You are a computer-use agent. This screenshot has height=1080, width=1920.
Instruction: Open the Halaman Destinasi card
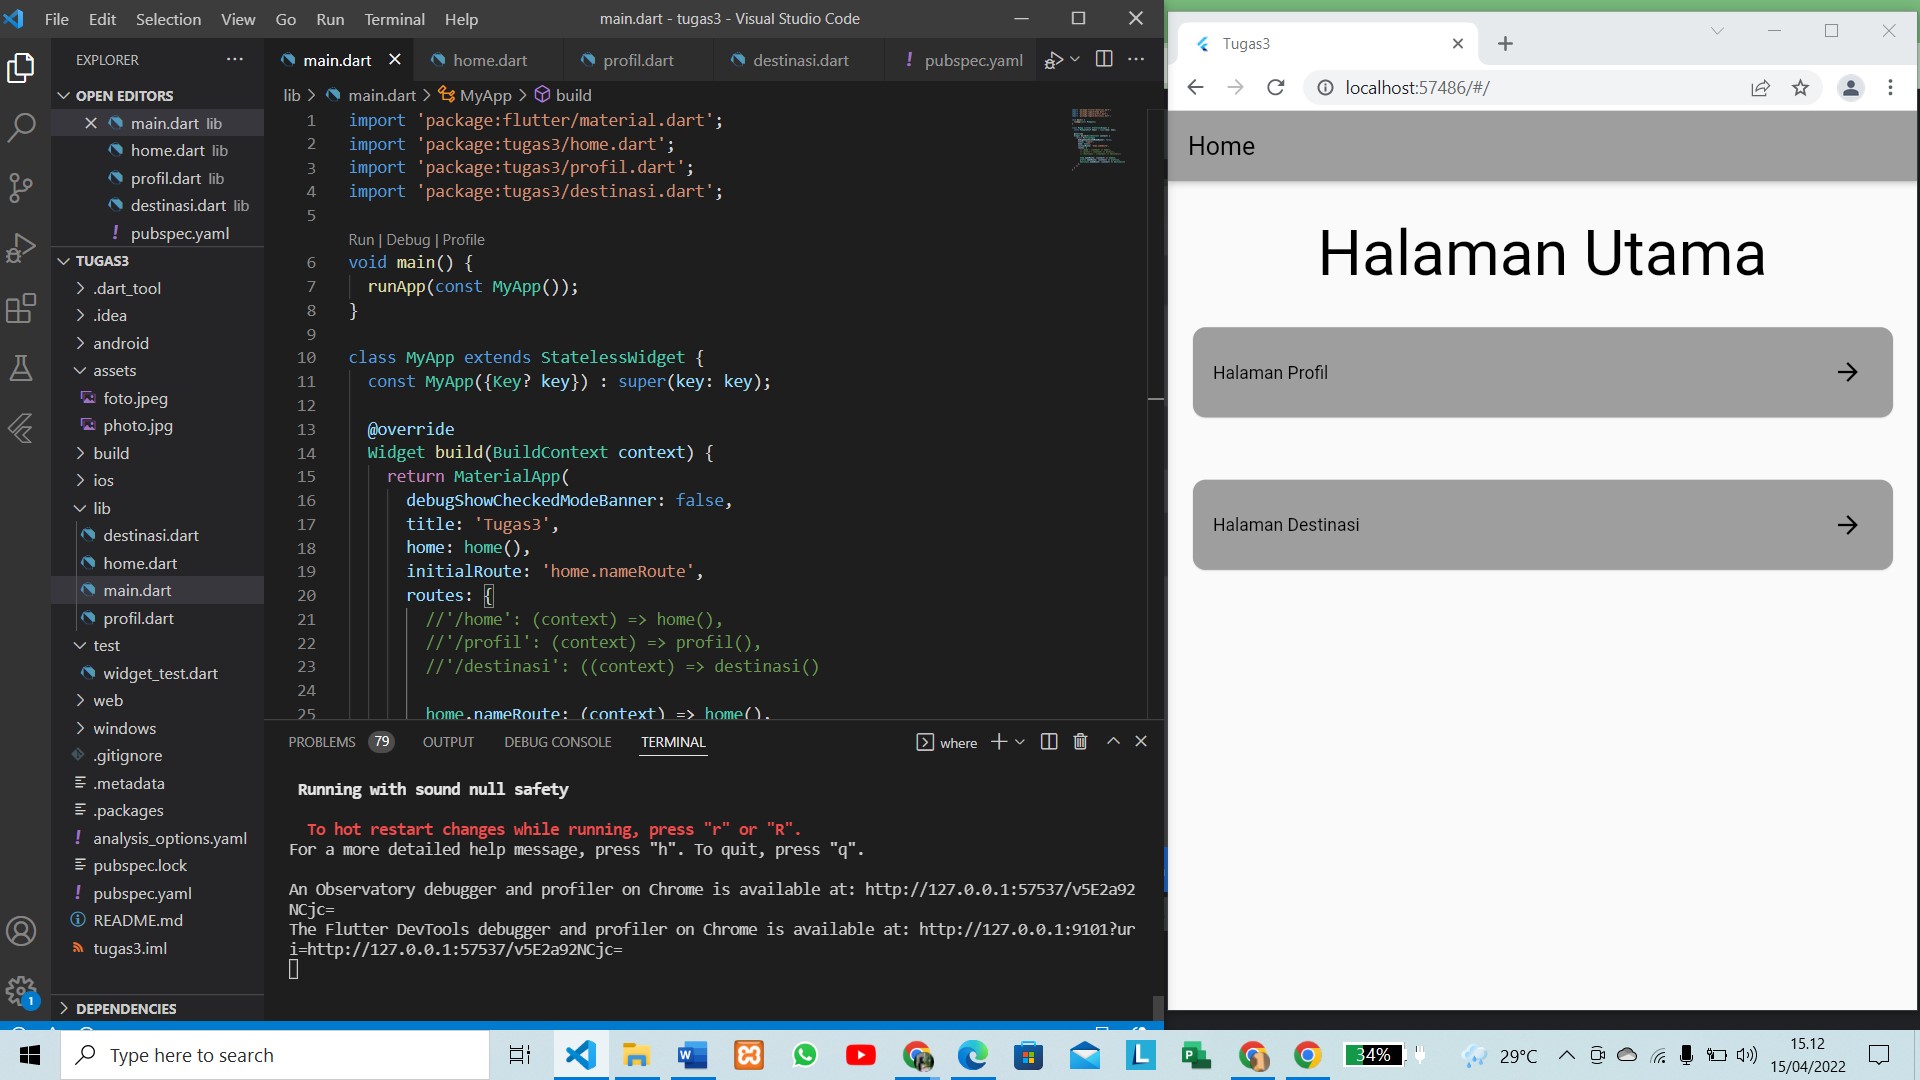tap(1542, 525)
